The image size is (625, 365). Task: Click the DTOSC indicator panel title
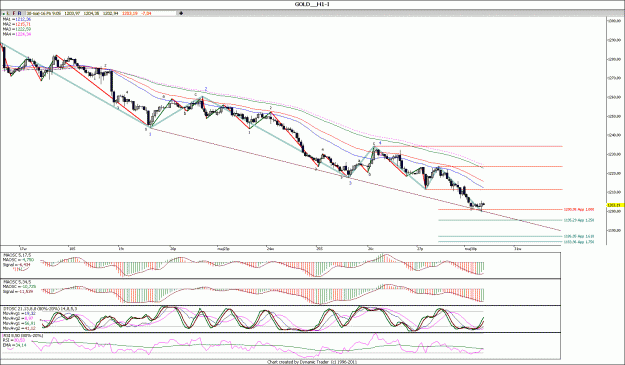(x=40, y=308)
